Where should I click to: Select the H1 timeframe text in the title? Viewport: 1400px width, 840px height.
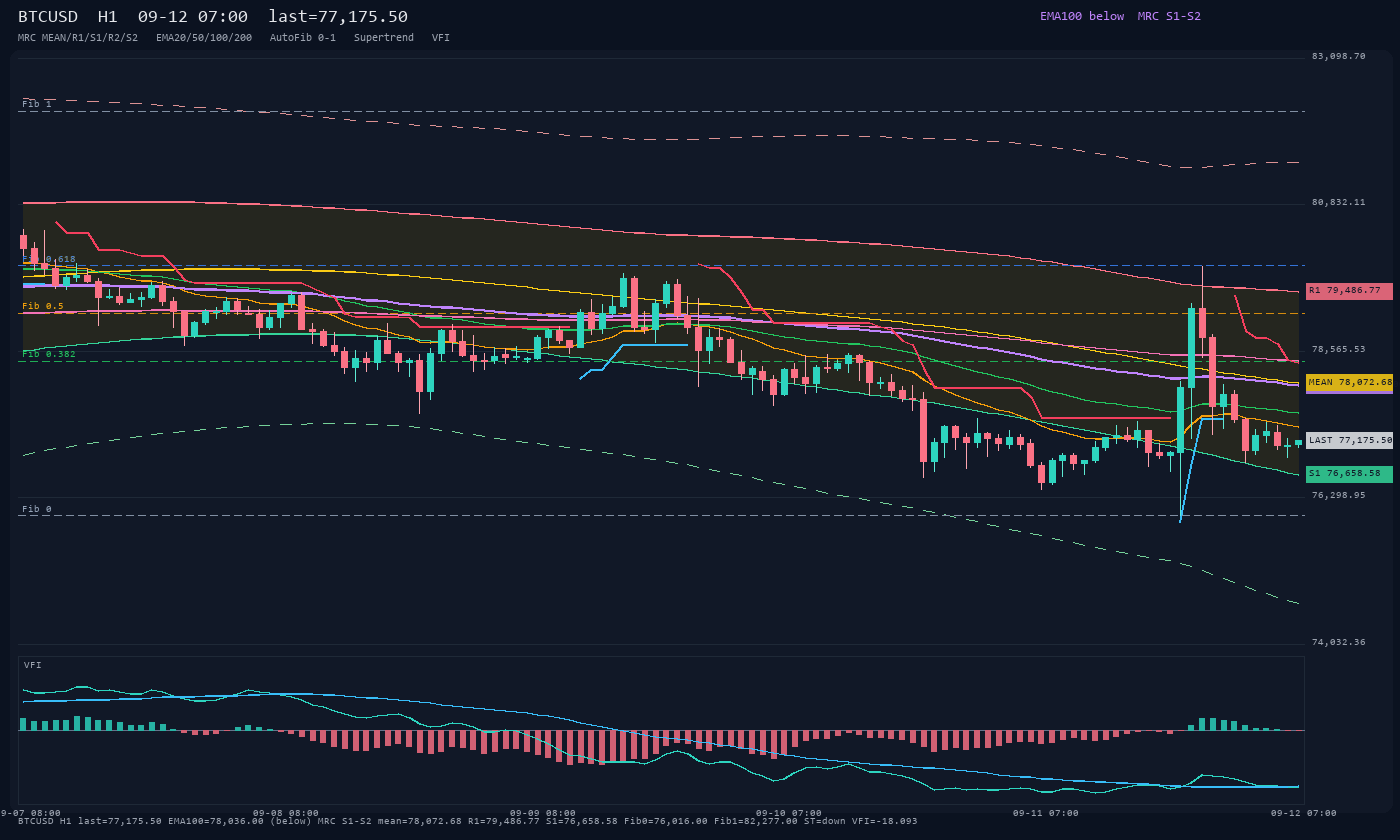(x=108, y=17)
